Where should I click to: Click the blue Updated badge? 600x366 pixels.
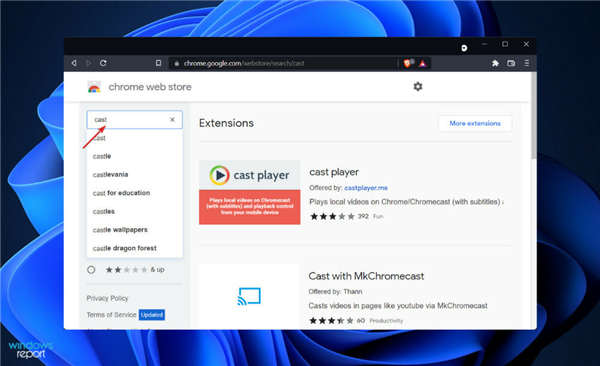[x=152, y=315]
